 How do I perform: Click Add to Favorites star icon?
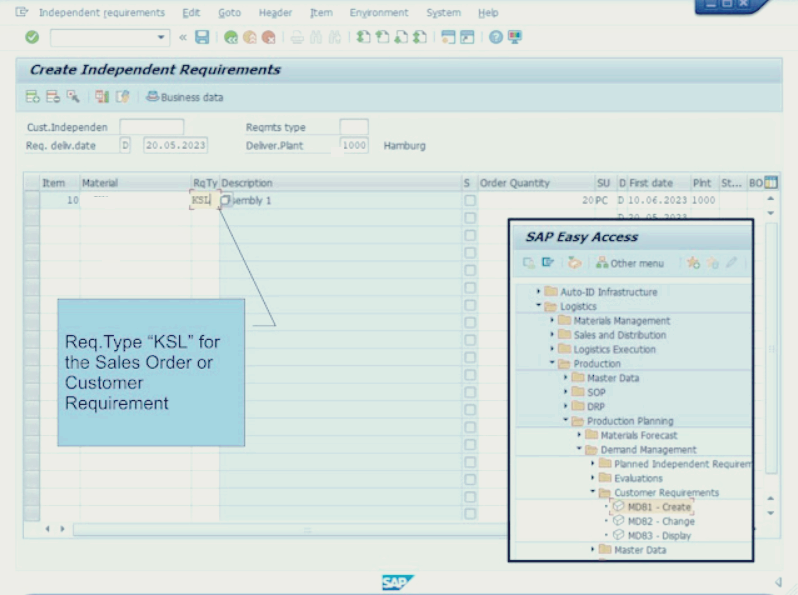click(x=693, y=263)
